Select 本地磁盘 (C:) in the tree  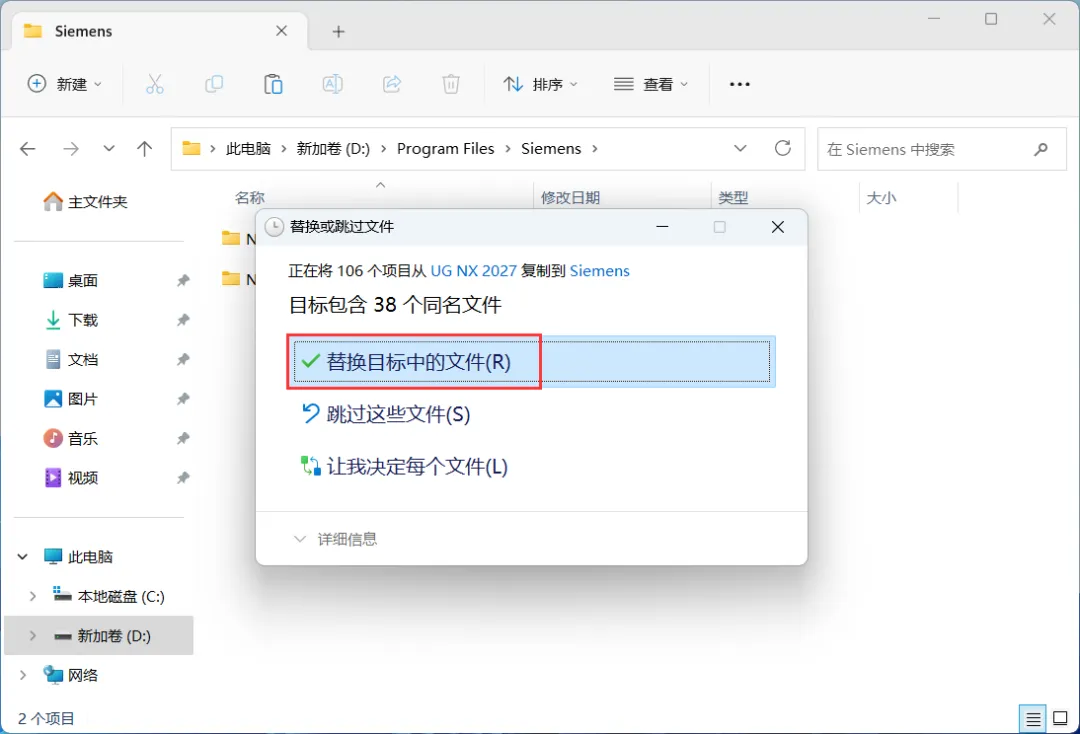pyautogui.click(x=110, y=596)
